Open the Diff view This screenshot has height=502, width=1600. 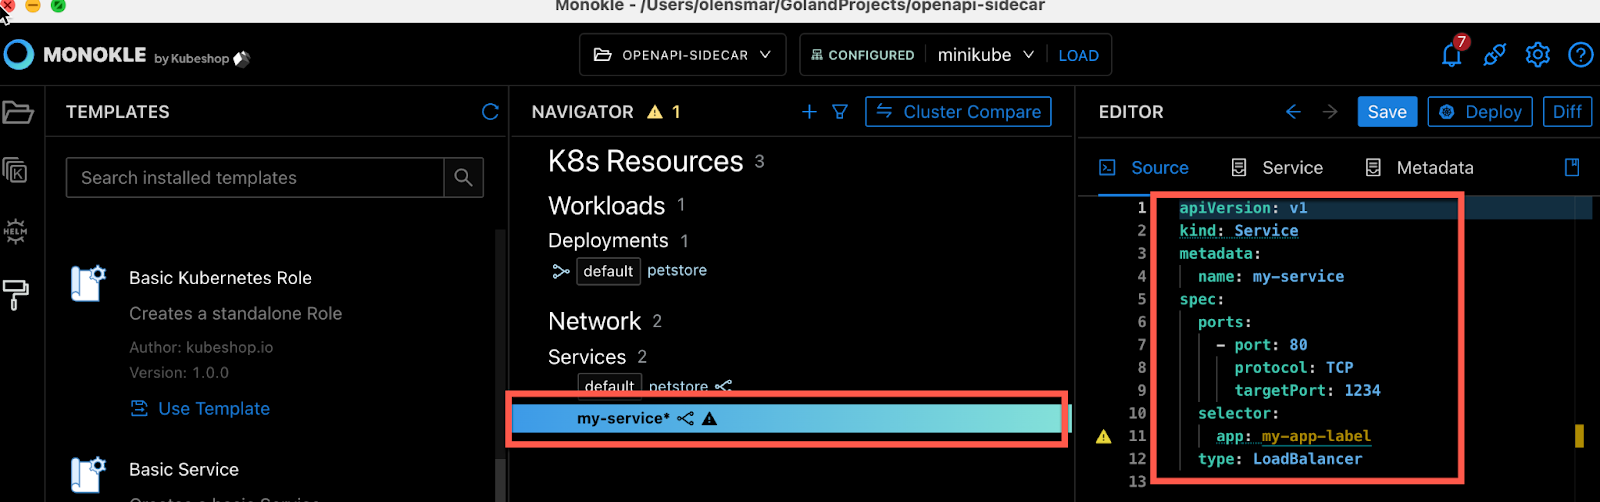[1567, 112]
